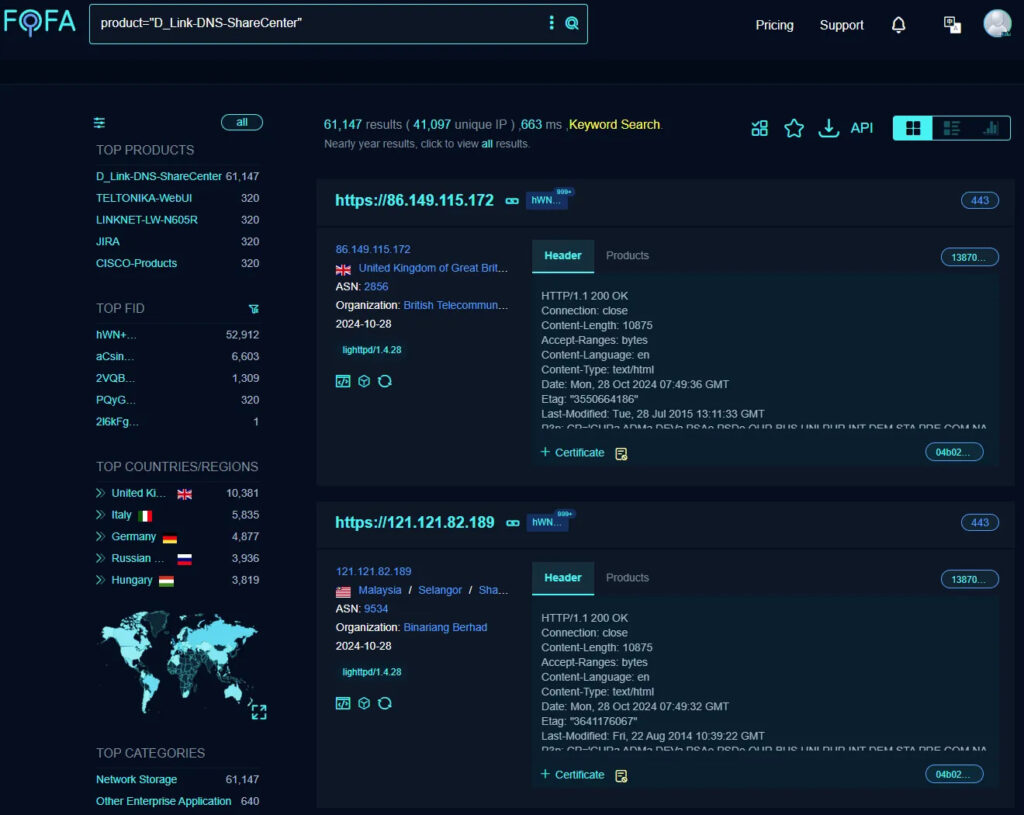Image resolution: width=1024 pixels, height=815 pixels.
Task: Click link icon next to 121.121.82.189
Action: click(x=513, y=523)
